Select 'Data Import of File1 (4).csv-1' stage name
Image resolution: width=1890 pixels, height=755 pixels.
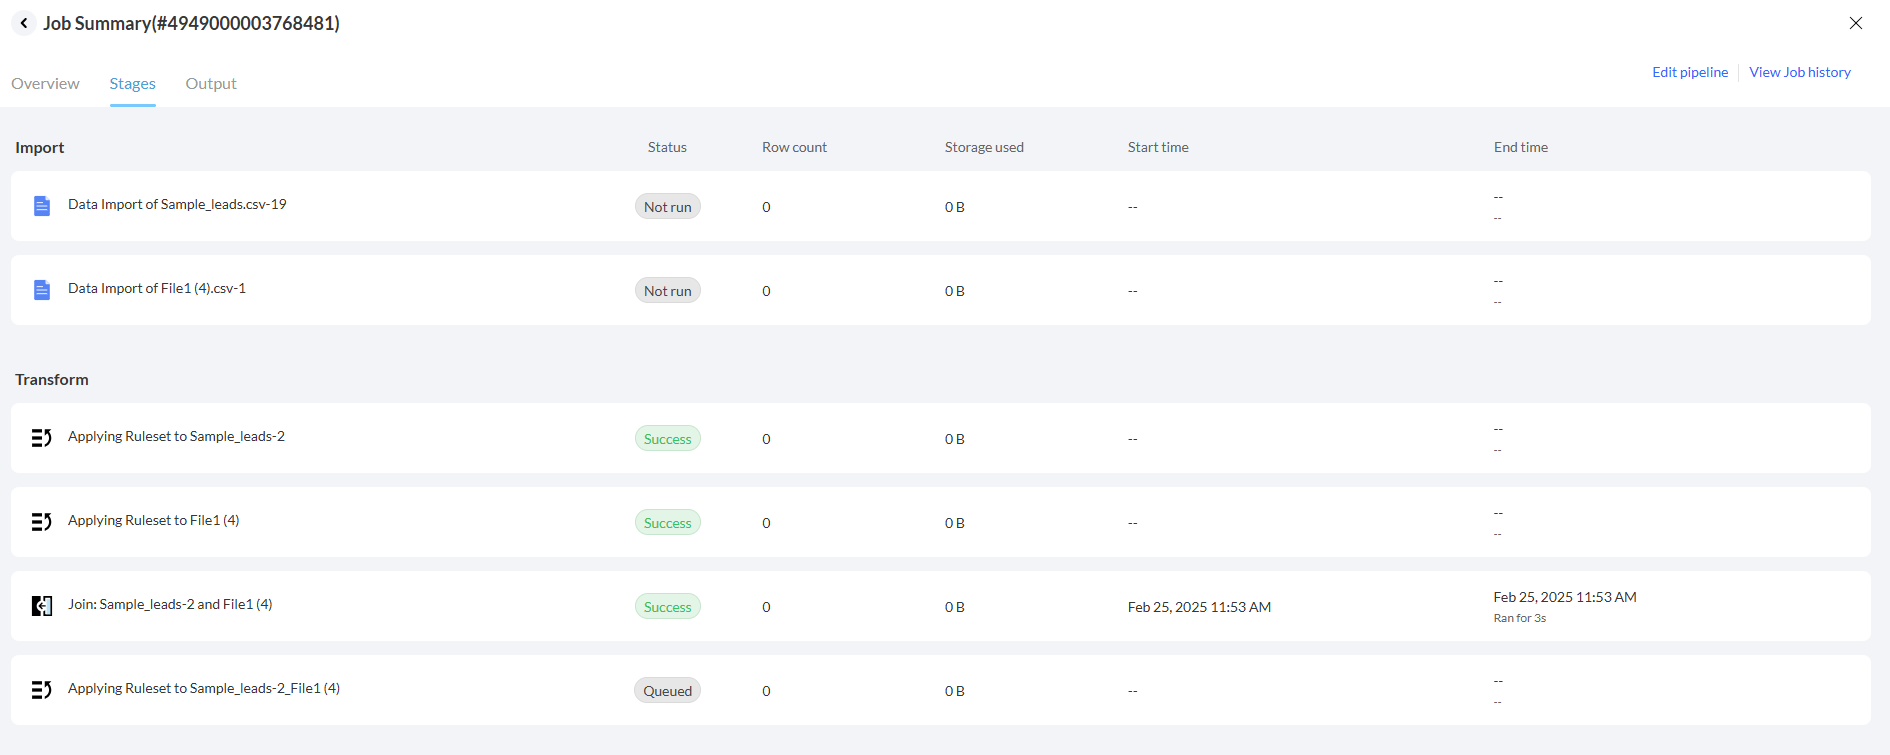point(157,288)
